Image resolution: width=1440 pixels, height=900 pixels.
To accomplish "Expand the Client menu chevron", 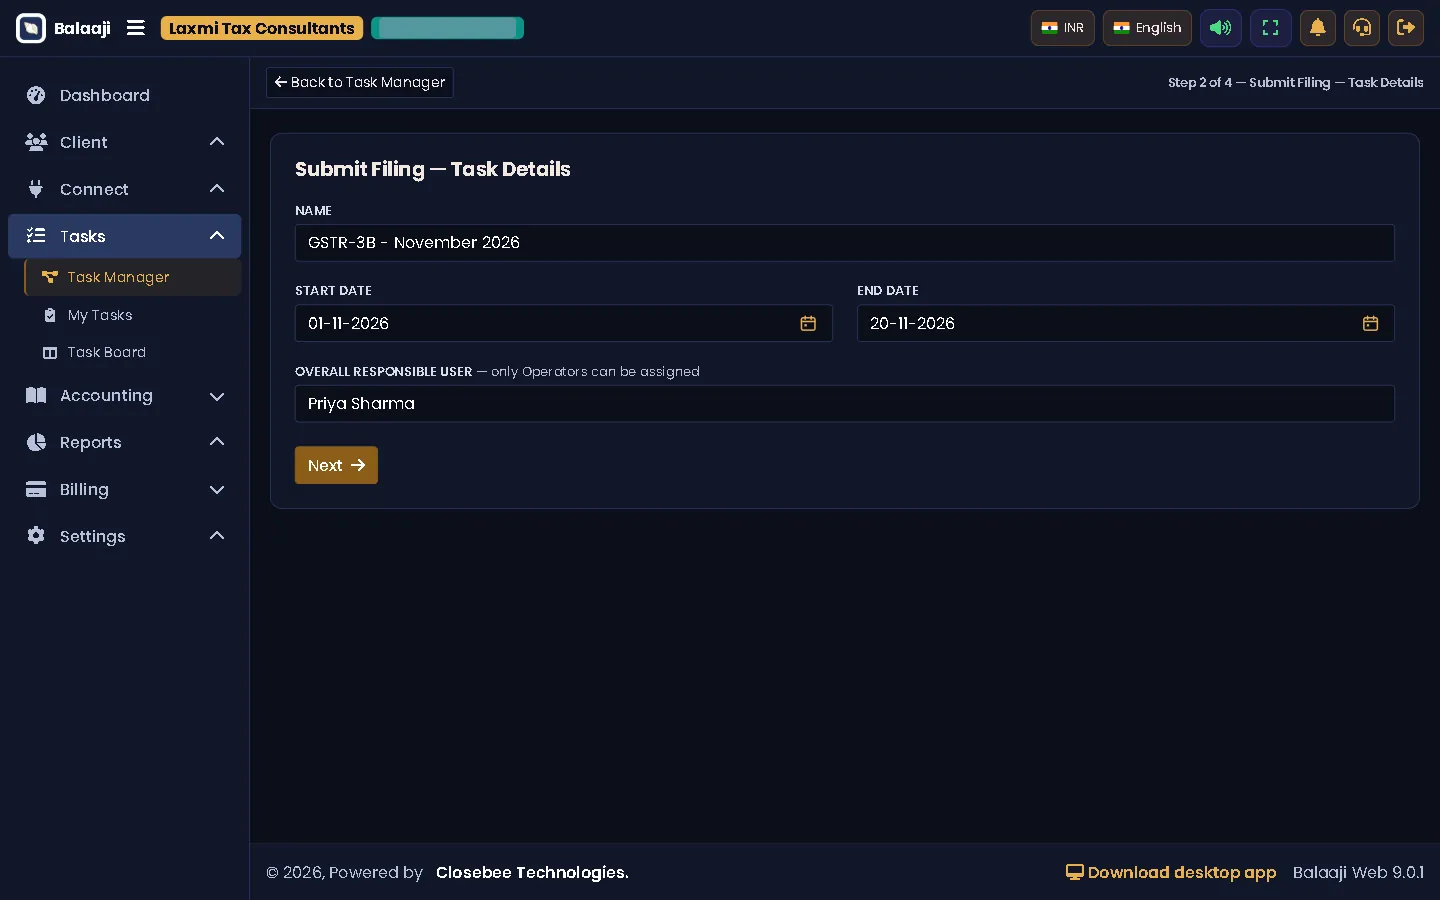I will tap(217, 142).
